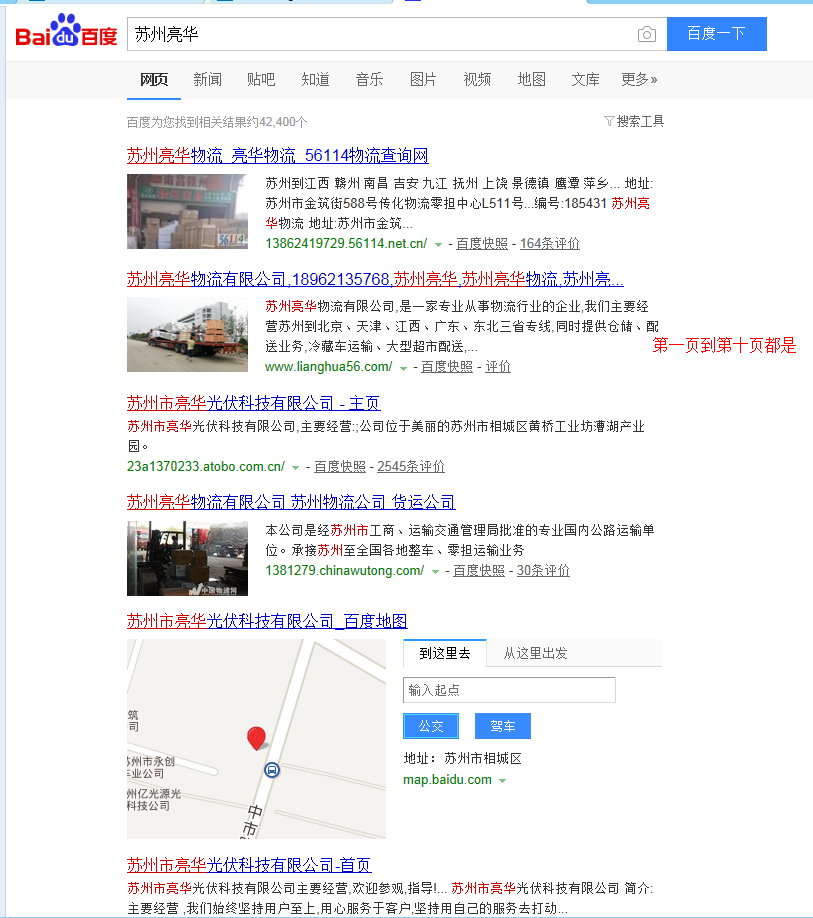Click the 输入起点 start point field
The height and width of the screenshot is (918, 813).
[509, 690]
